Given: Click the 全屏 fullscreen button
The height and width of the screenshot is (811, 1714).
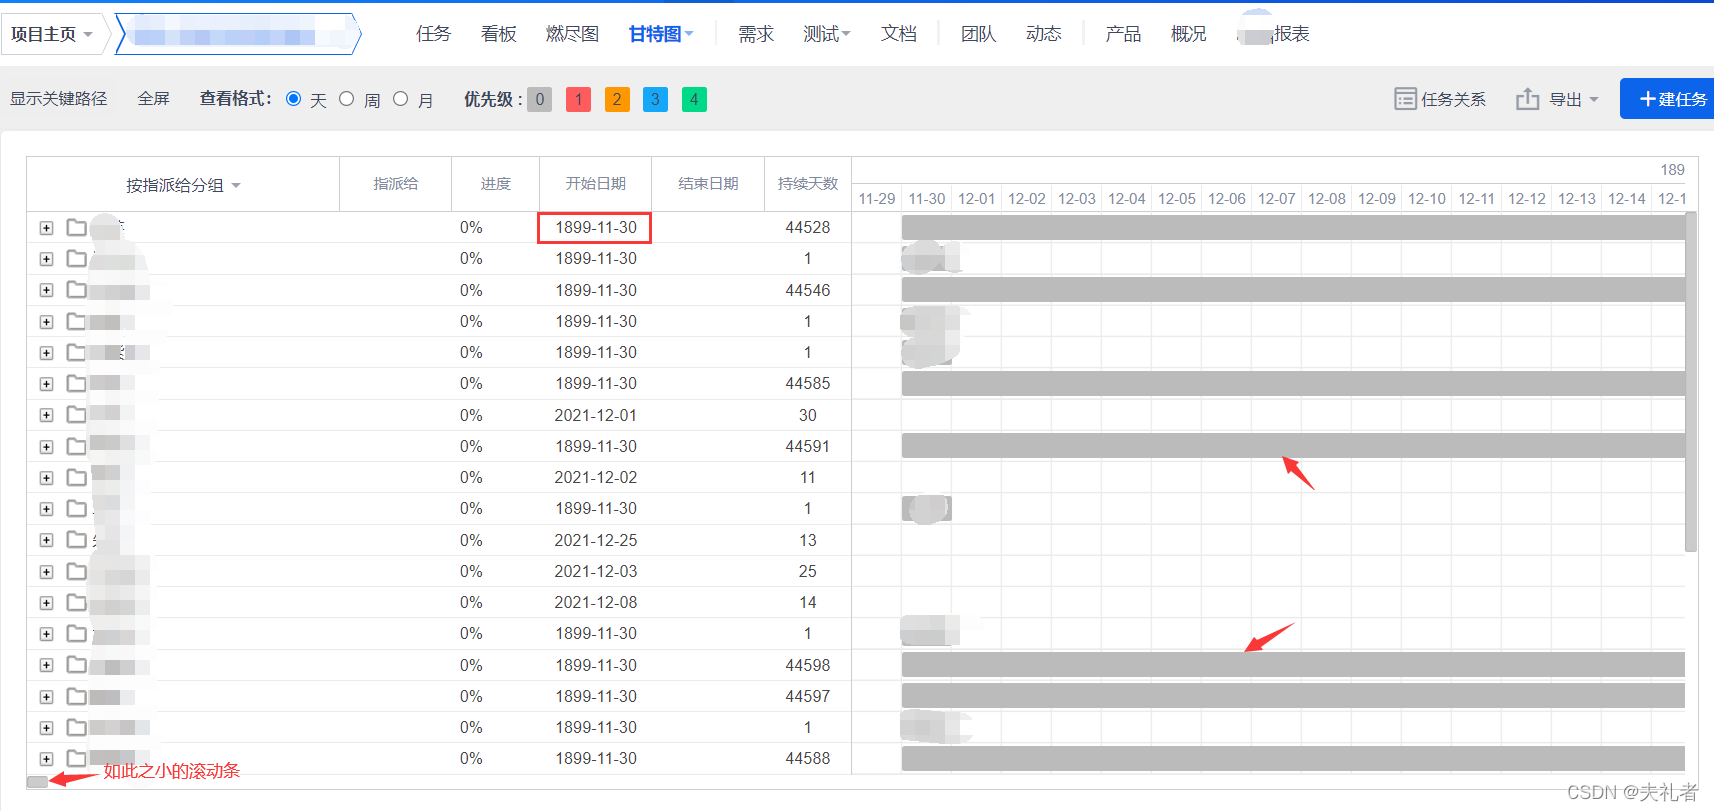Looking at the screenshot, I should (x=153, y=99).
